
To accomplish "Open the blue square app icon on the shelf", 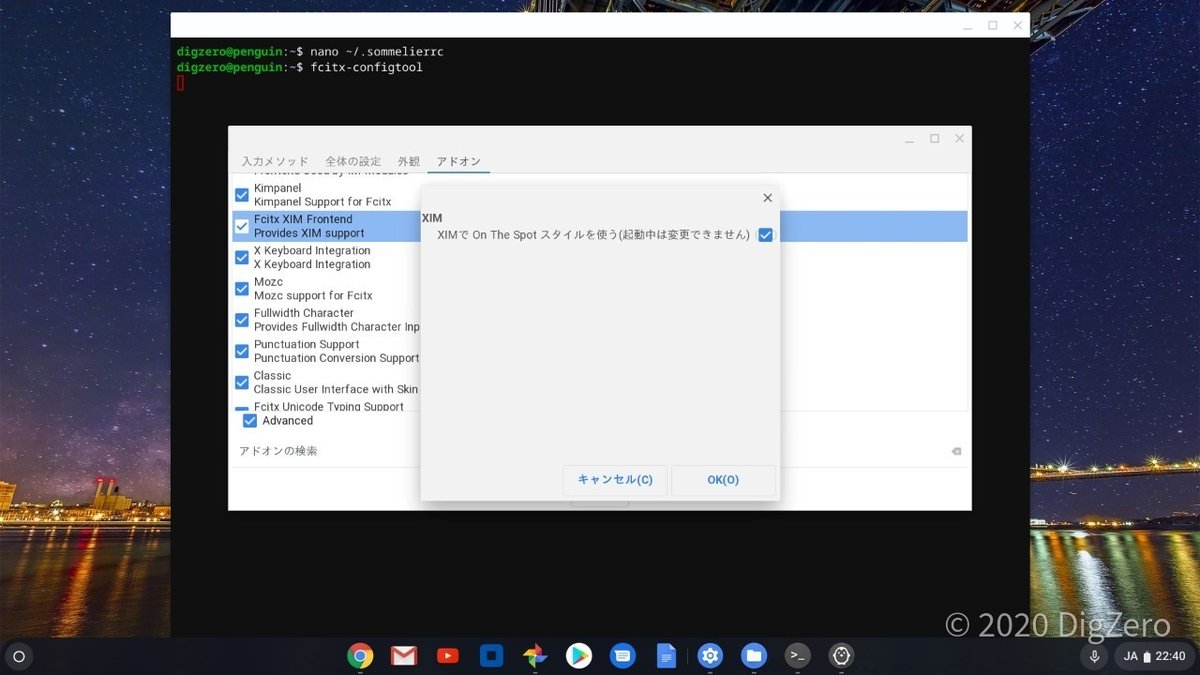I will tap(491, 656).
